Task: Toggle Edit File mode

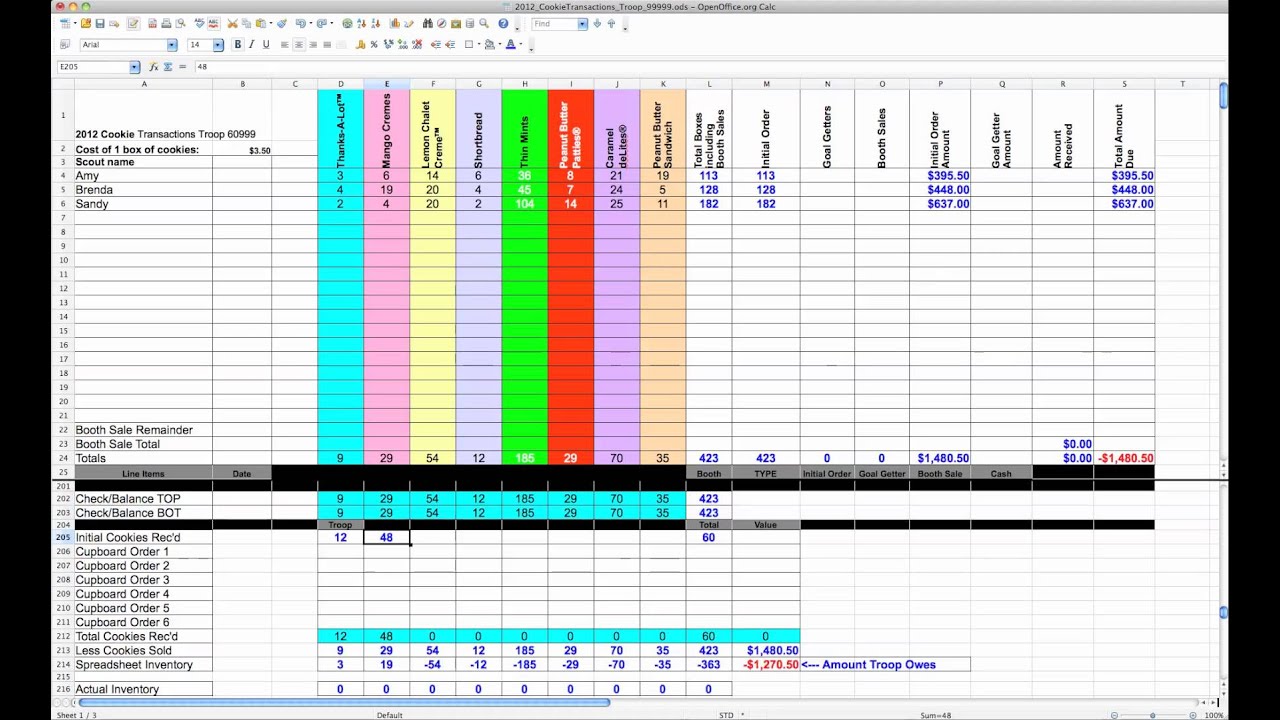Action: pyautogui.click(x=133, y=23)
